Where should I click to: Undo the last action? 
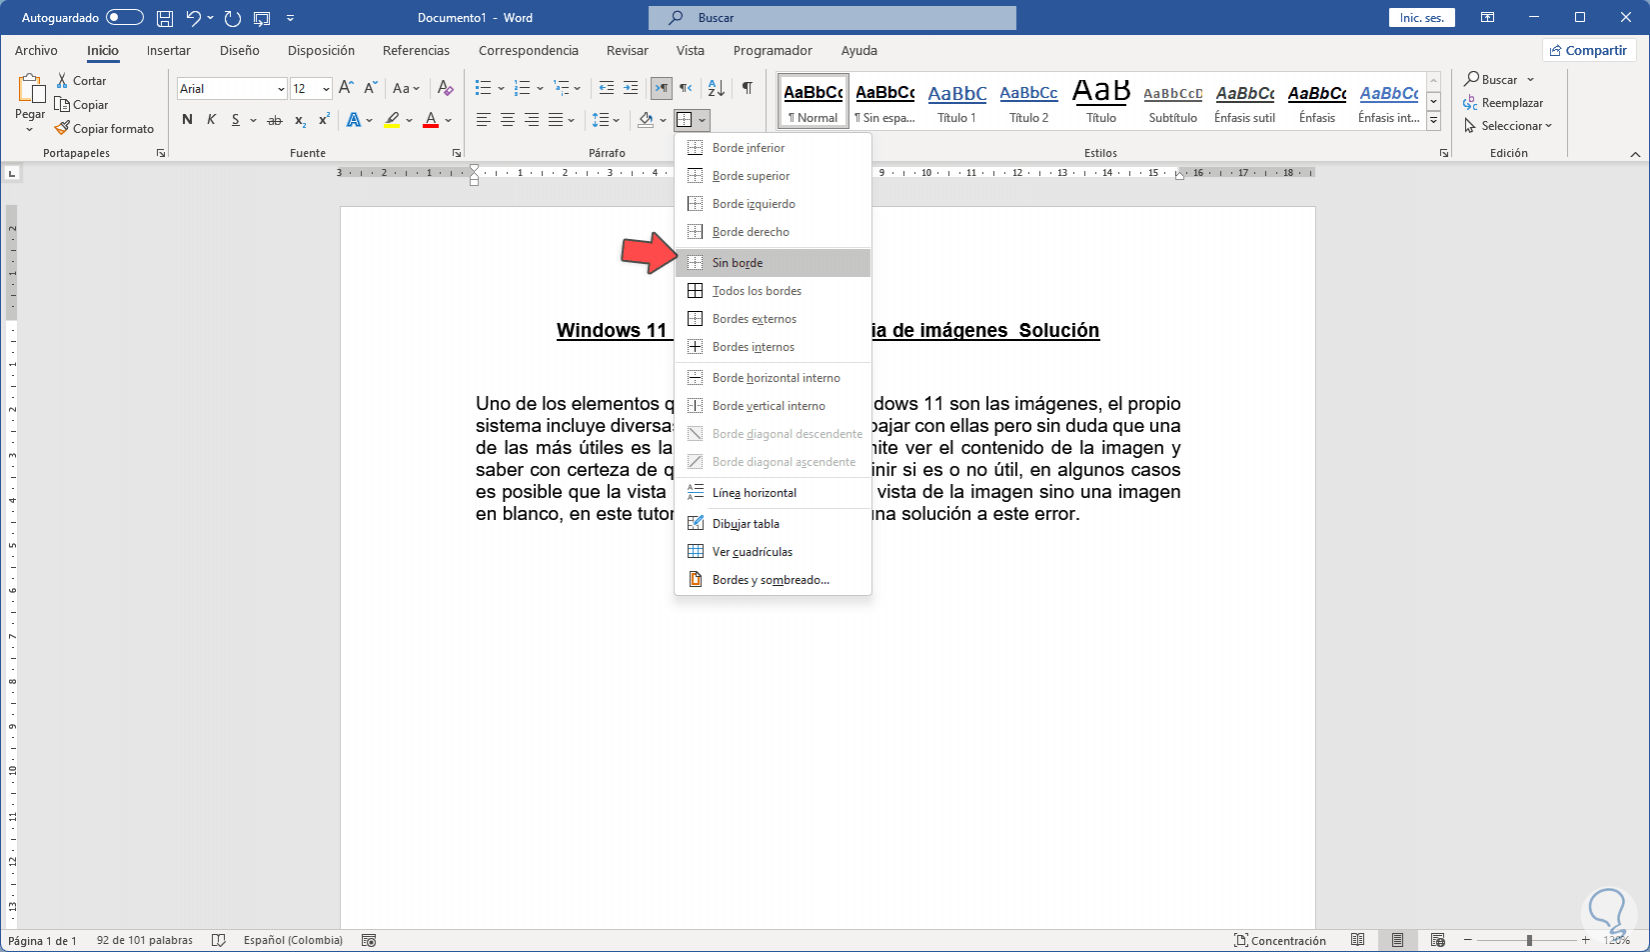coord(194,18)
